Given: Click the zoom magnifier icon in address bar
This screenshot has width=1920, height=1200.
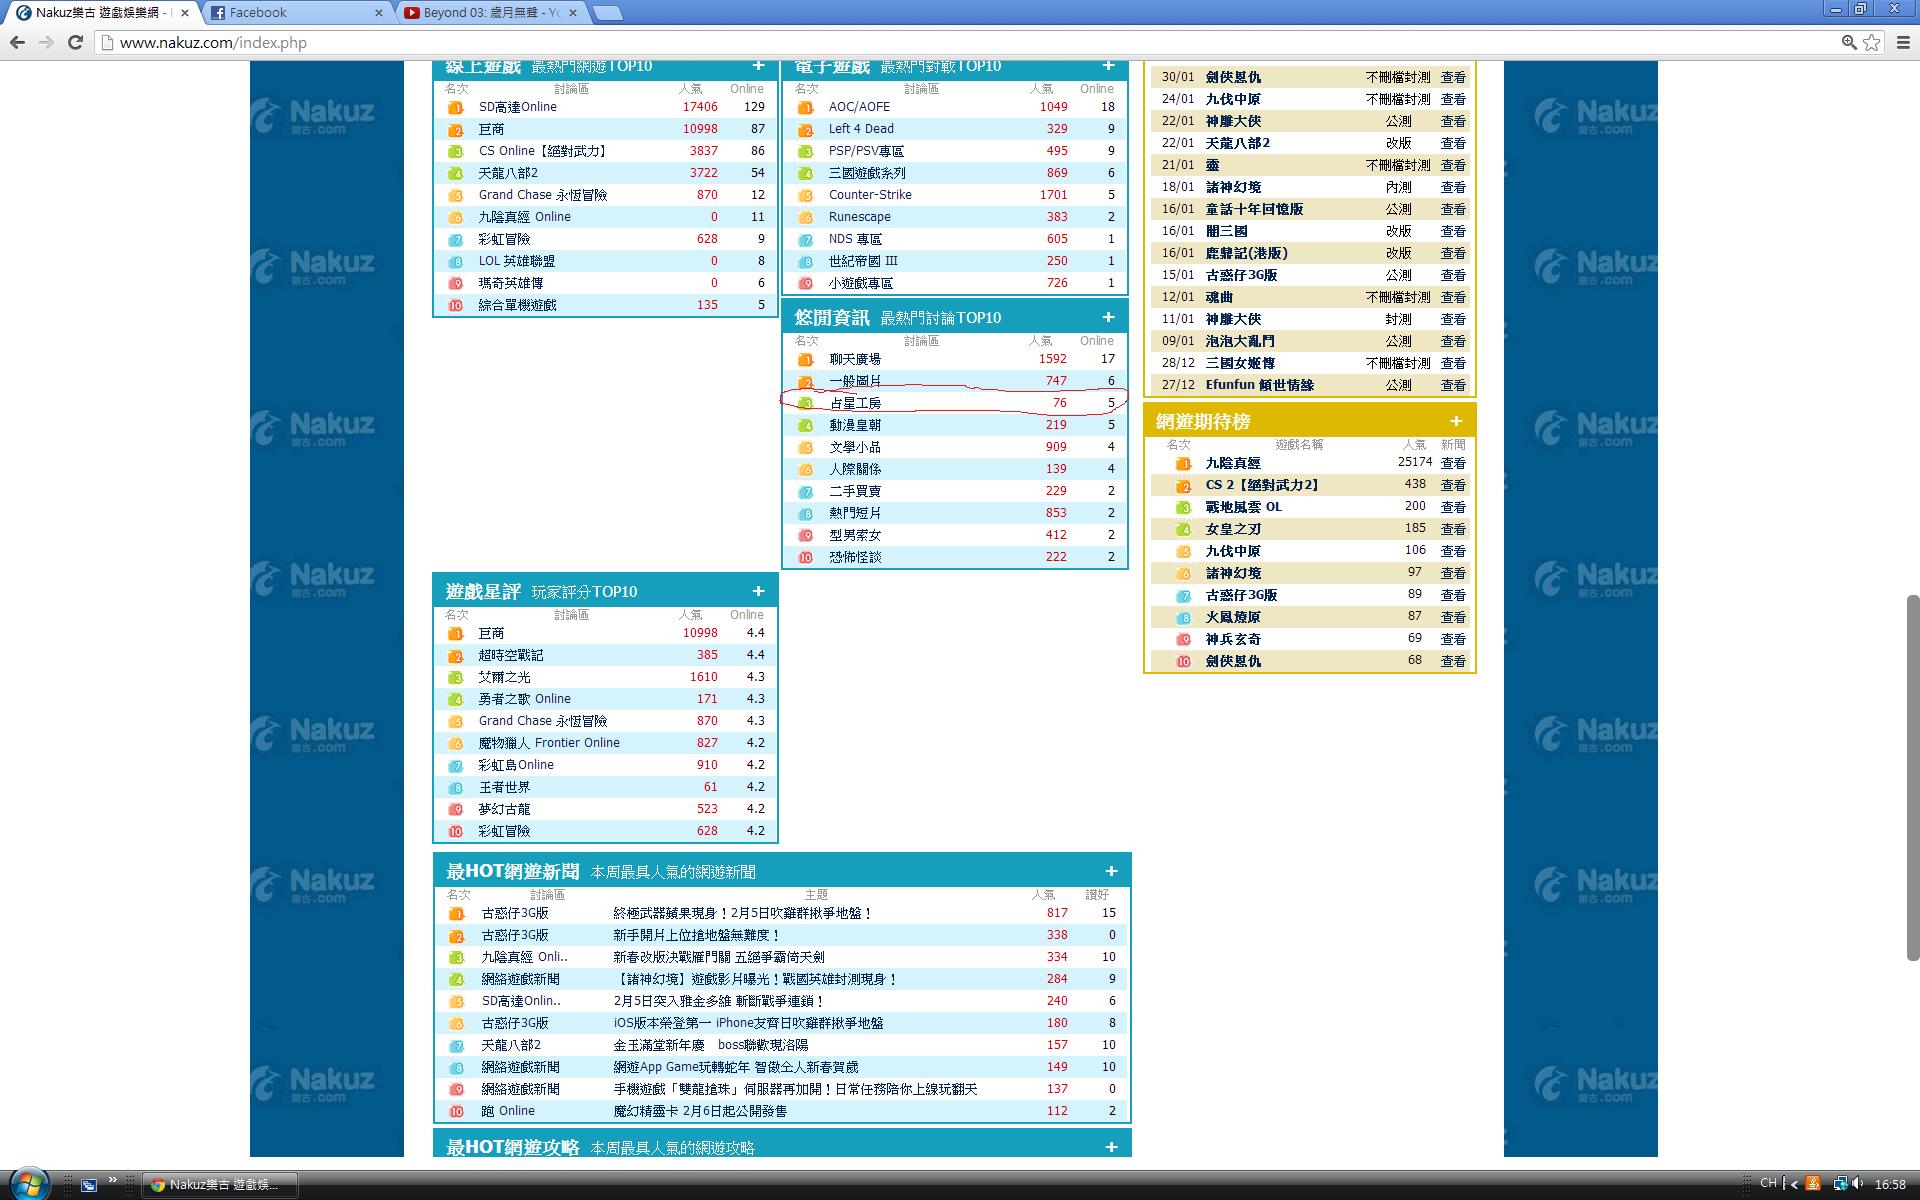Looking at the screenshot, I should pos(1849,42).
